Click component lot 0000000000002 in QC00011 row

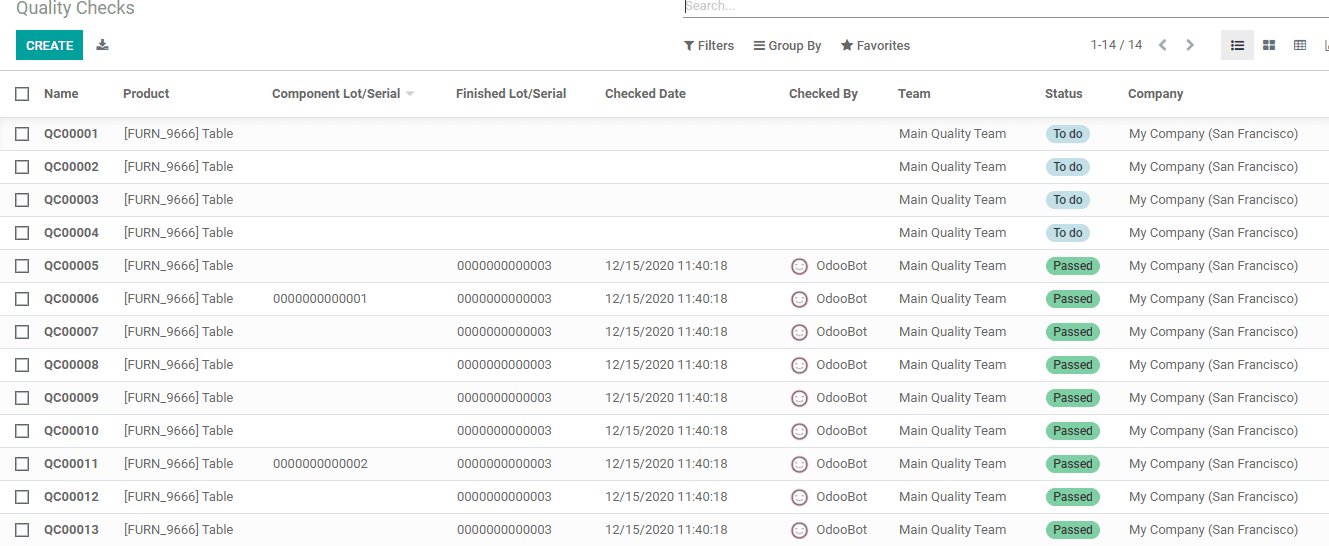320,464
